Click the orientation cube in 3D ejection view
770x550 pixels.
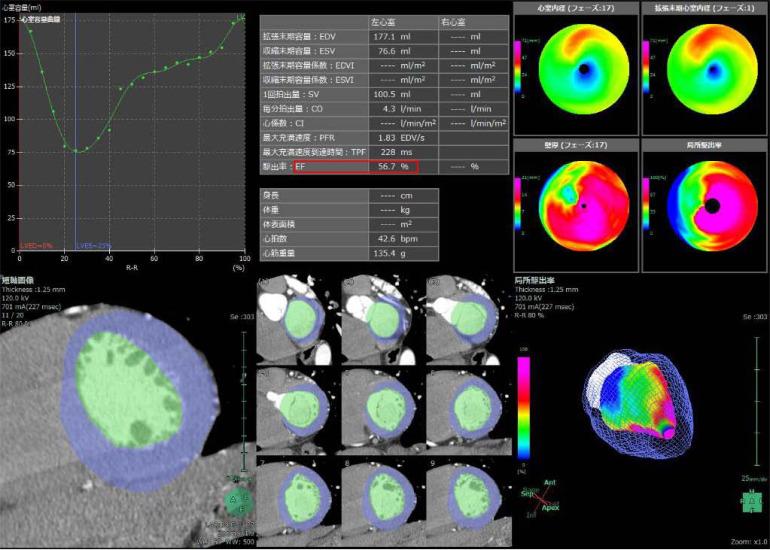749,503
